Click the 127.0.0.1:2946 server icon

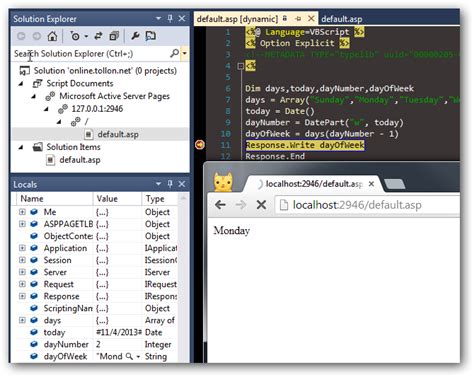click(63, 109)
